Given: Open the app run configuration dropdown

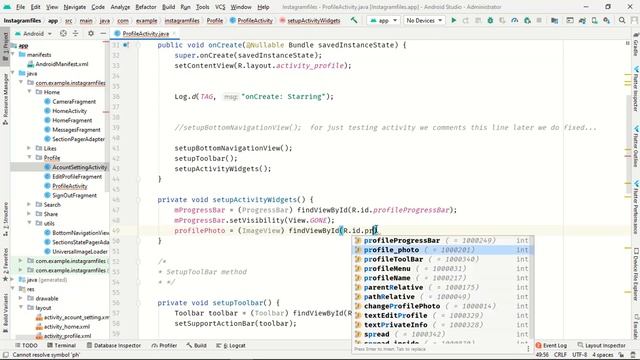Looking at the screenshot, I should pyautogui.click(x=383, y=20).
